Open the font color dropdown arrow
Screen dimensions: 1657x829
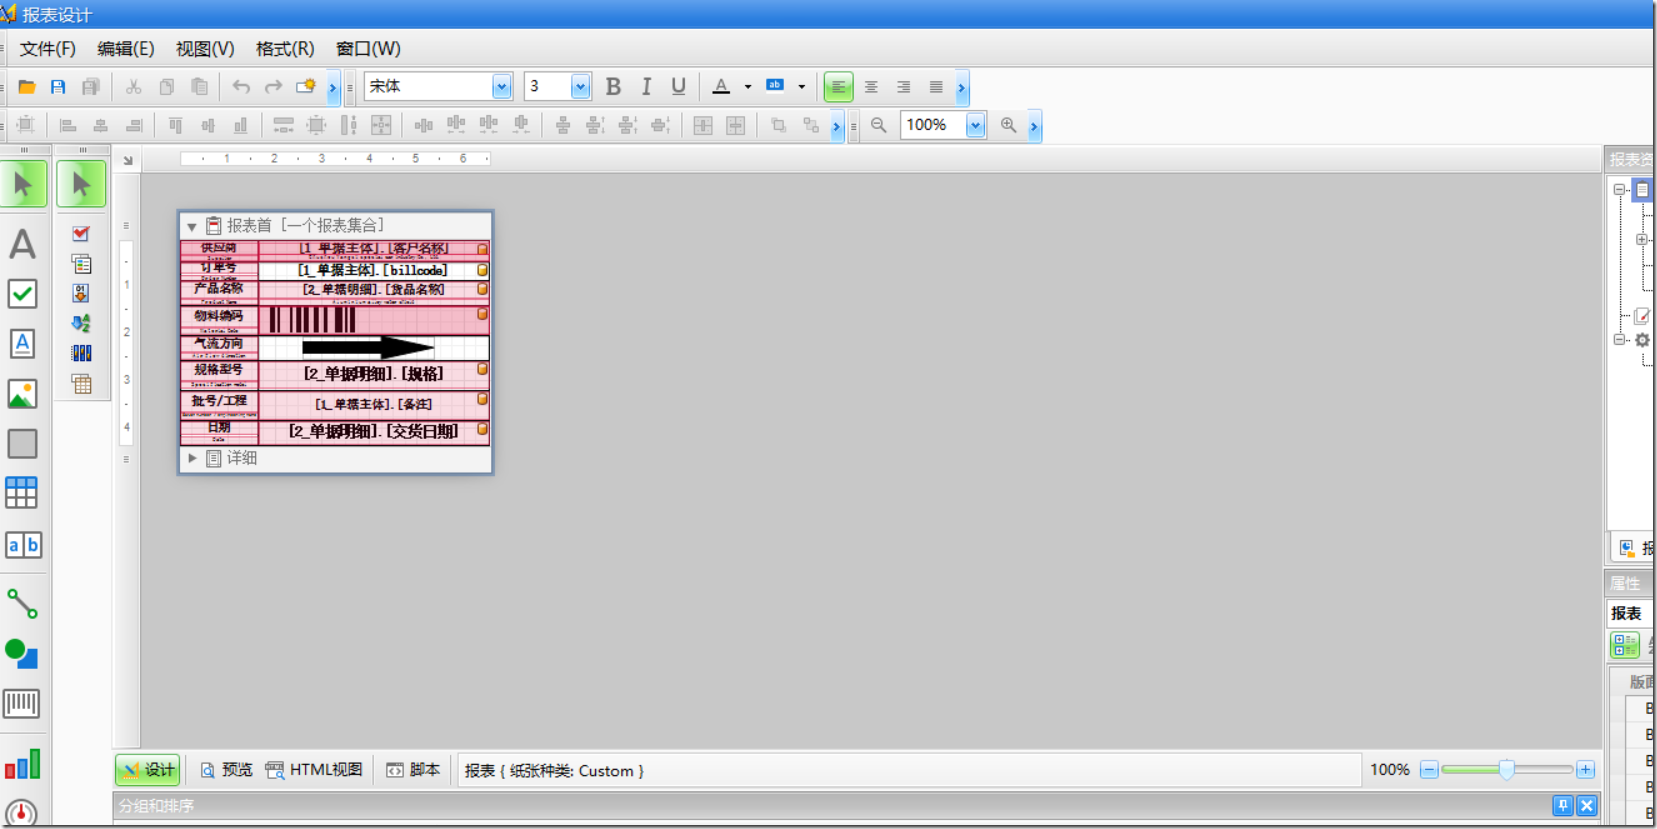pos(747,87)
